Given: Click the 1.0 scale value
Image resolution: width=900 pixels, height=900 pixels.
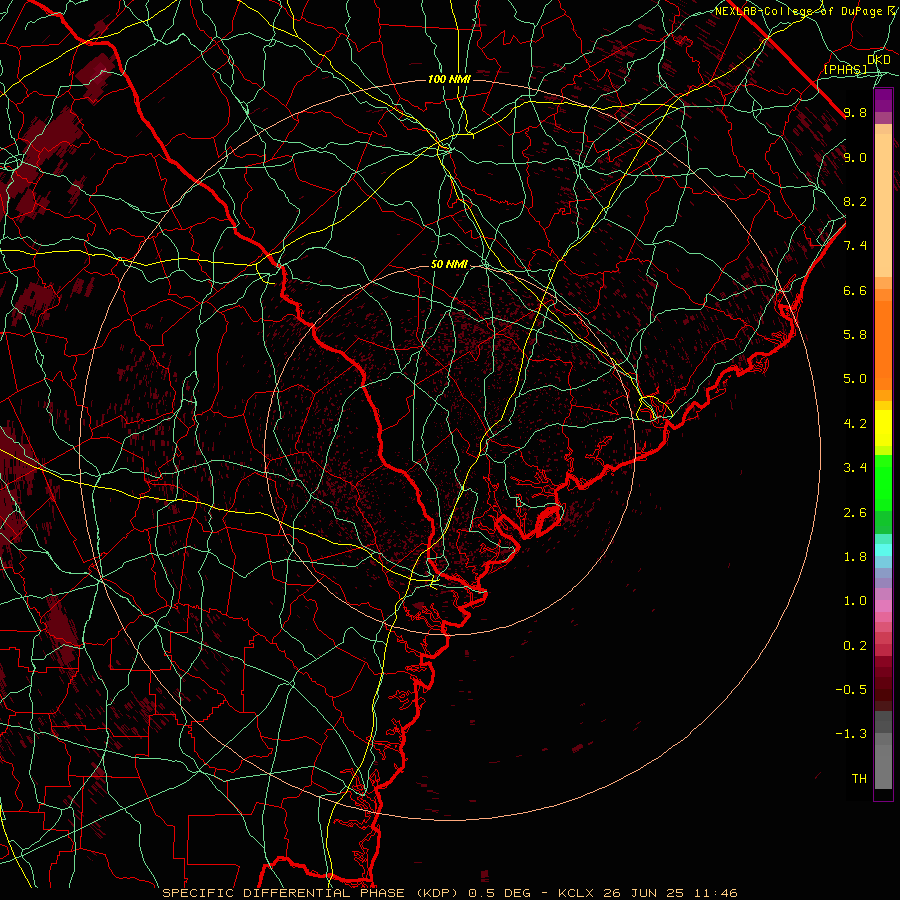Looking at the screenshot, I should [x=855, y=602].
